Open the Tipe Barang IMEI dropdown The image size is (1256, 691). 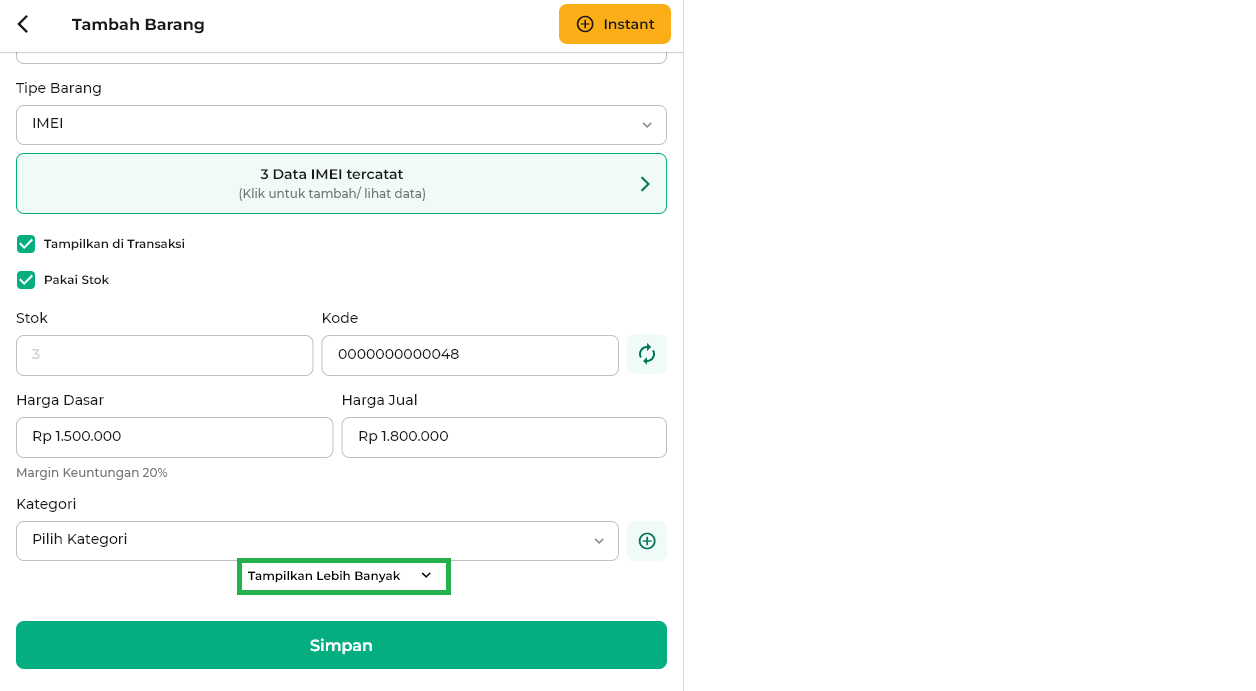[x=341, y=125]
